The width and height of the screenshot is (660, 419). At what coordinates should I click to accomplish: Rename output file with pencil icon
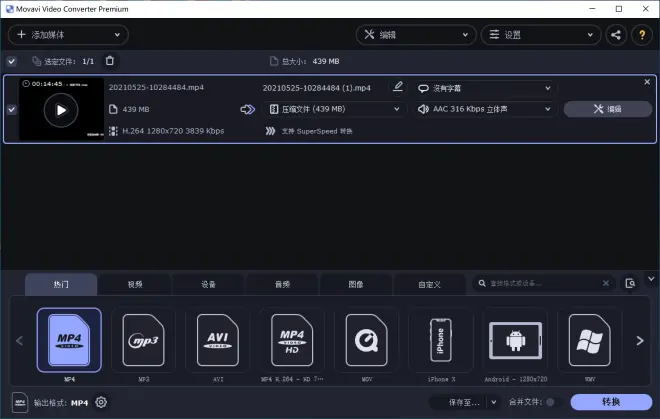pos(398,87)
